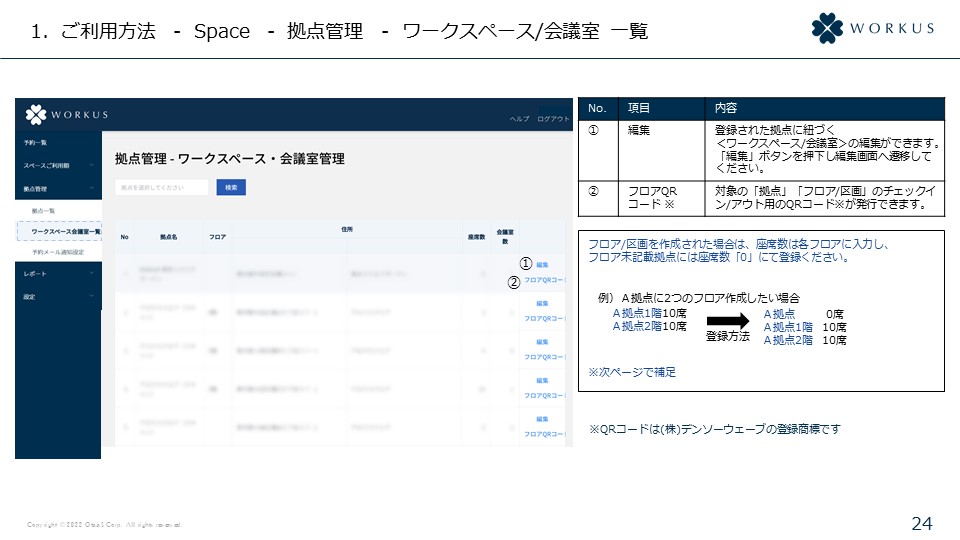Click フロアQRコード link in third table row
Screen dimensions: 960x540
[x=544, y=357]
